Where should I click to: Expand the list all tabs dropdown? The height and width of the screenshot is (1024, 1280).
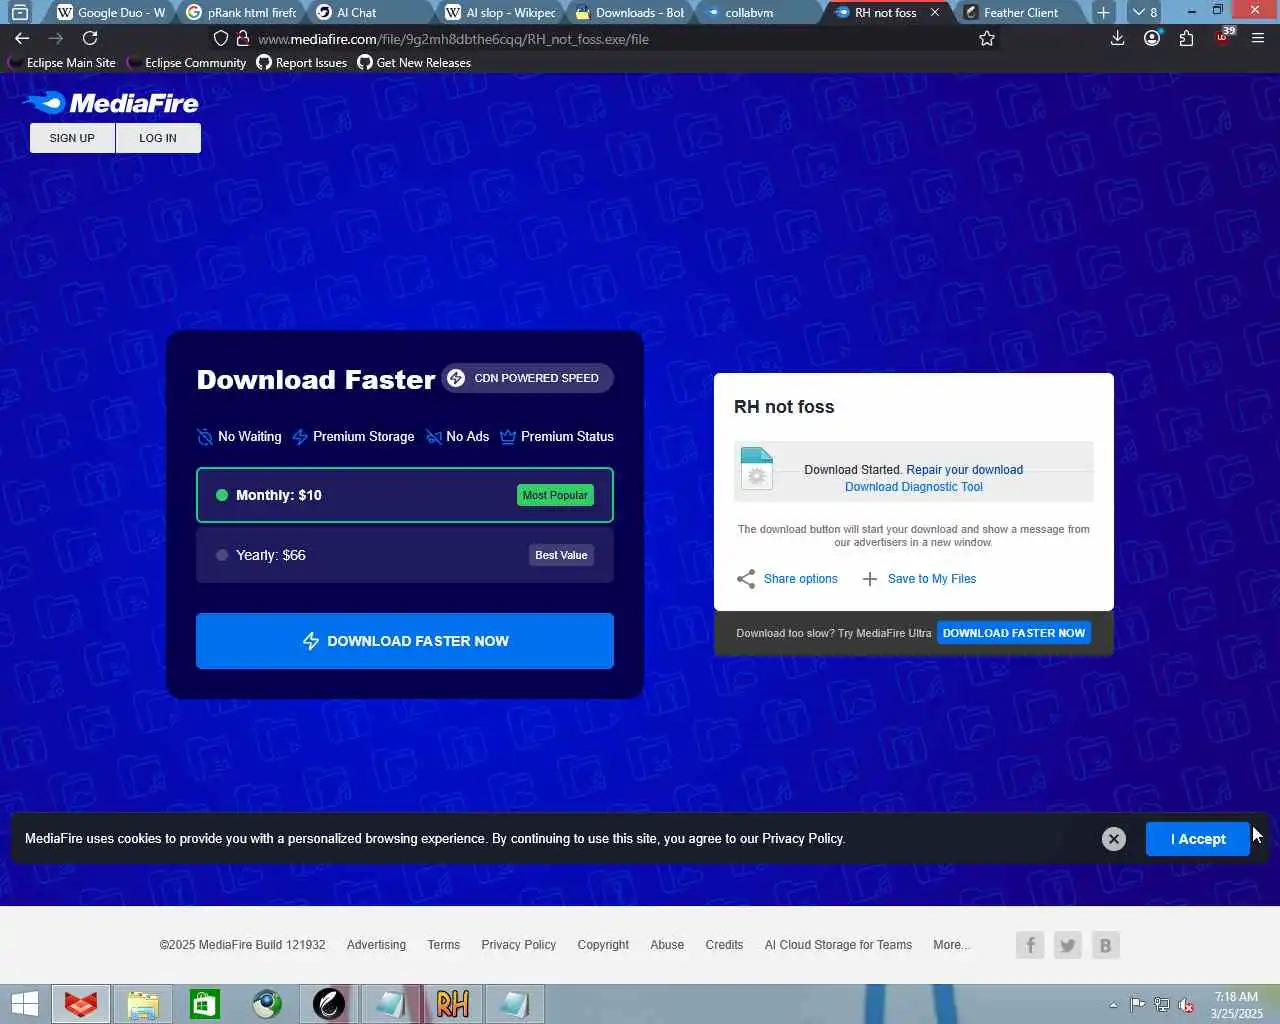(1145, 12)
